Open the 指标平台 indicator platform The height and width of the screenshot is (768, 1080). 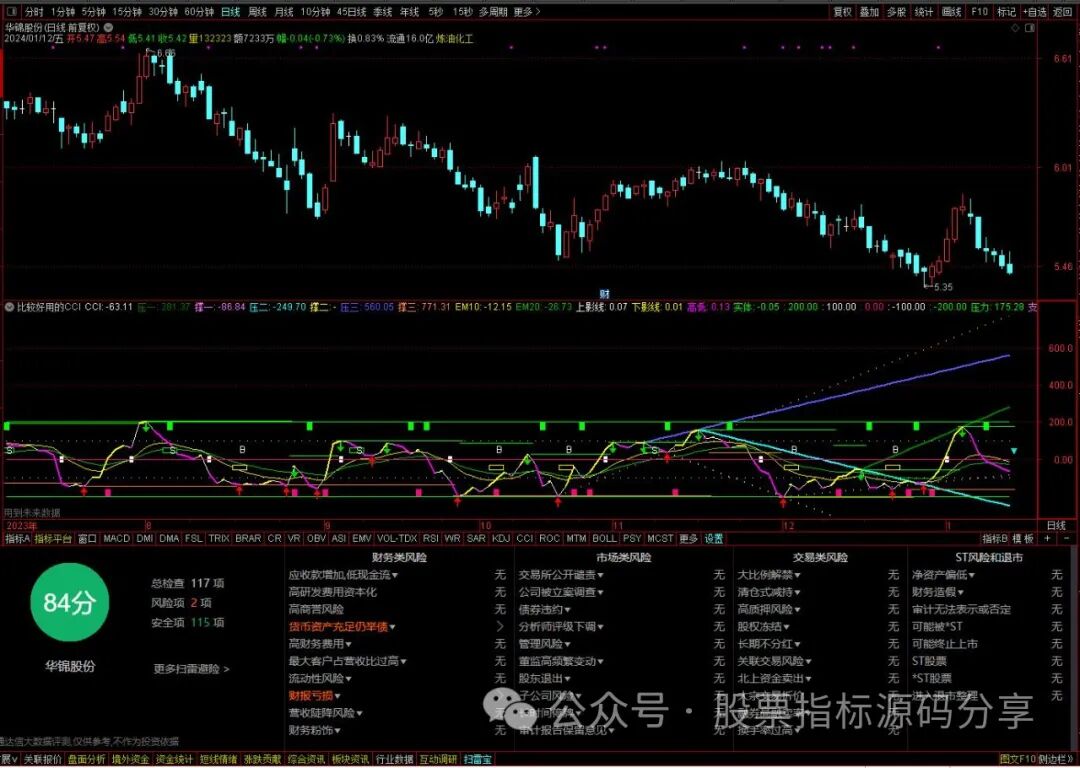(x=53, y=539)
